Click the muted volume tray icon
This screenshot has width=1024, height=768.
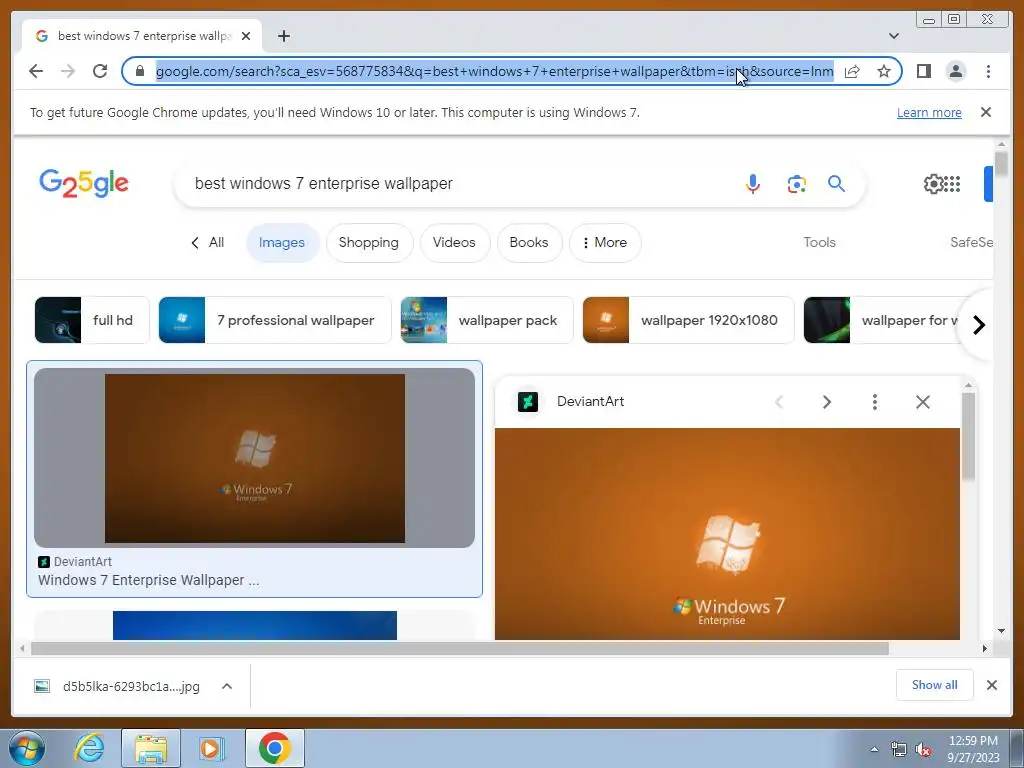point(923,750)
